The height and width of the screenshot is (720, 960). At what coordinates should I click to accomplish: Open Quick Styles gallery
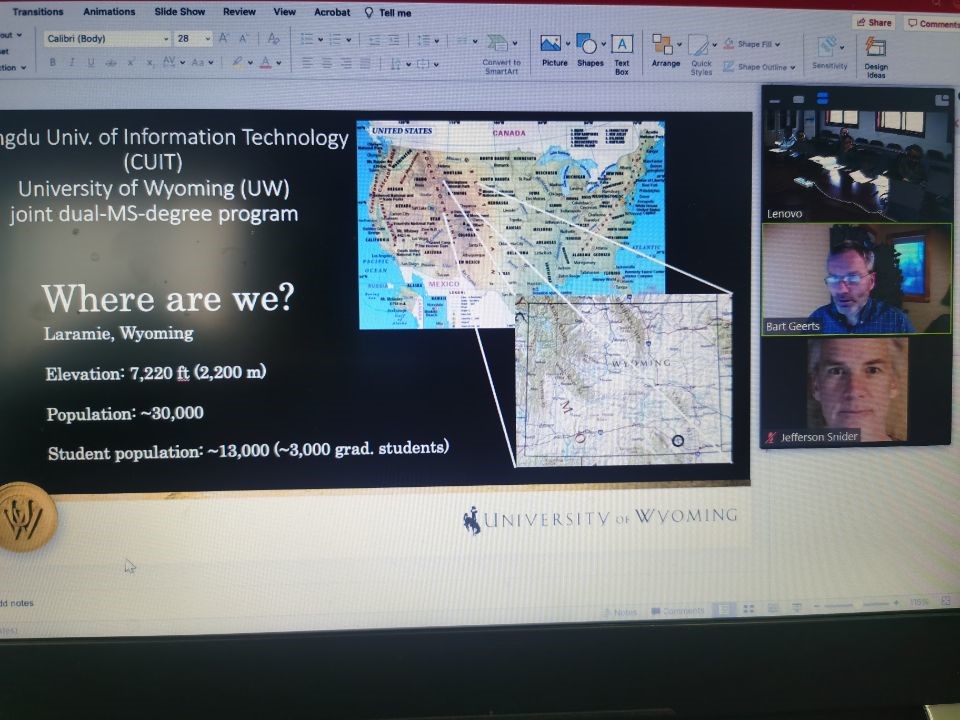pyautogui.click(x=702, y=55)
